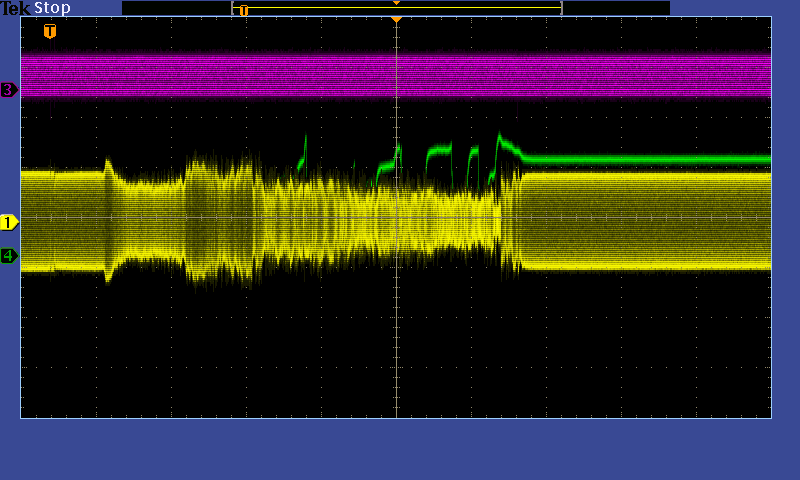Click the record bar left of the bracket
This screenshot has width=800, height=480.
(x=176, y=8)
